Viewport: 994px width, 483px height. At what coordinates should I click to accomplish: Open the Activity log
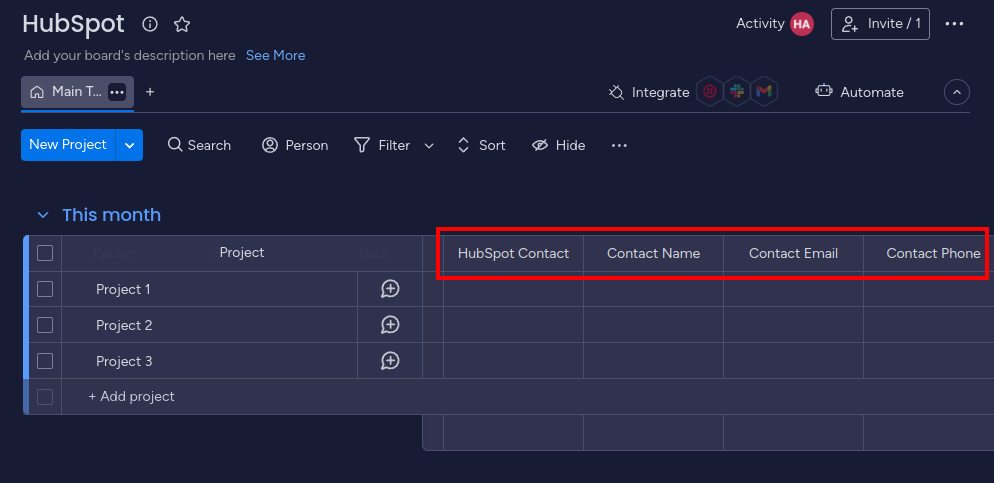[x=760, y=24]
